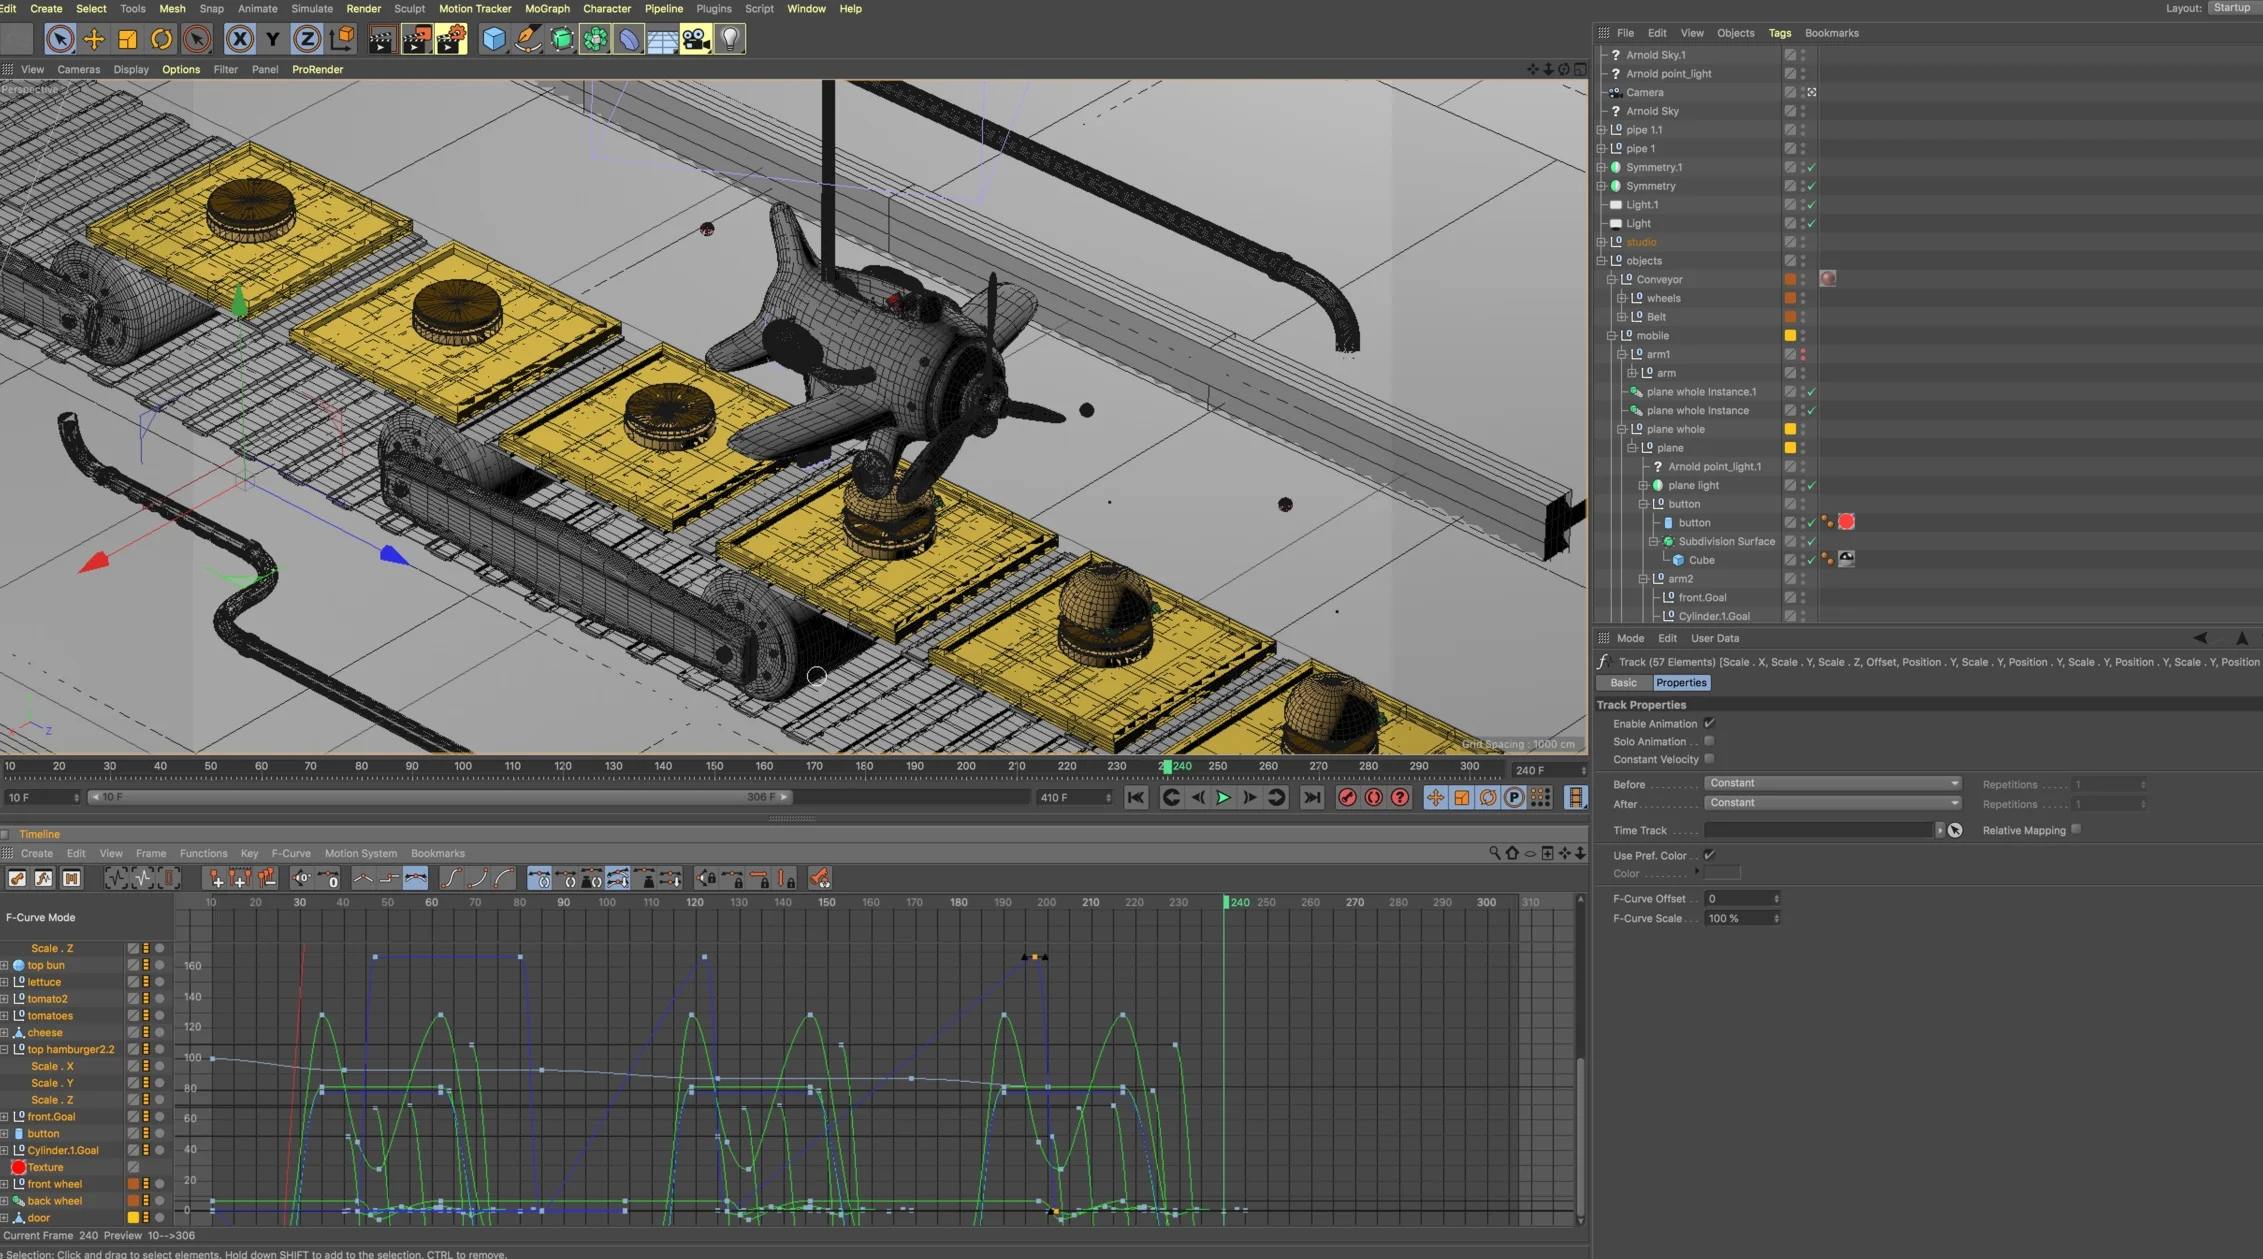Select the Rotate tool in top toolbar

tap(161, 39)
